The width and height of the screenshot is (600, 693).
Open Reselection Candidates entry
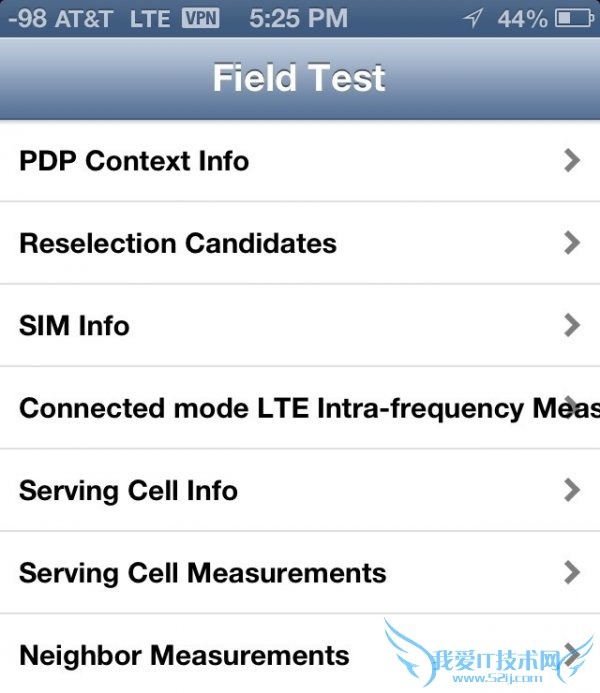[178, 243]
